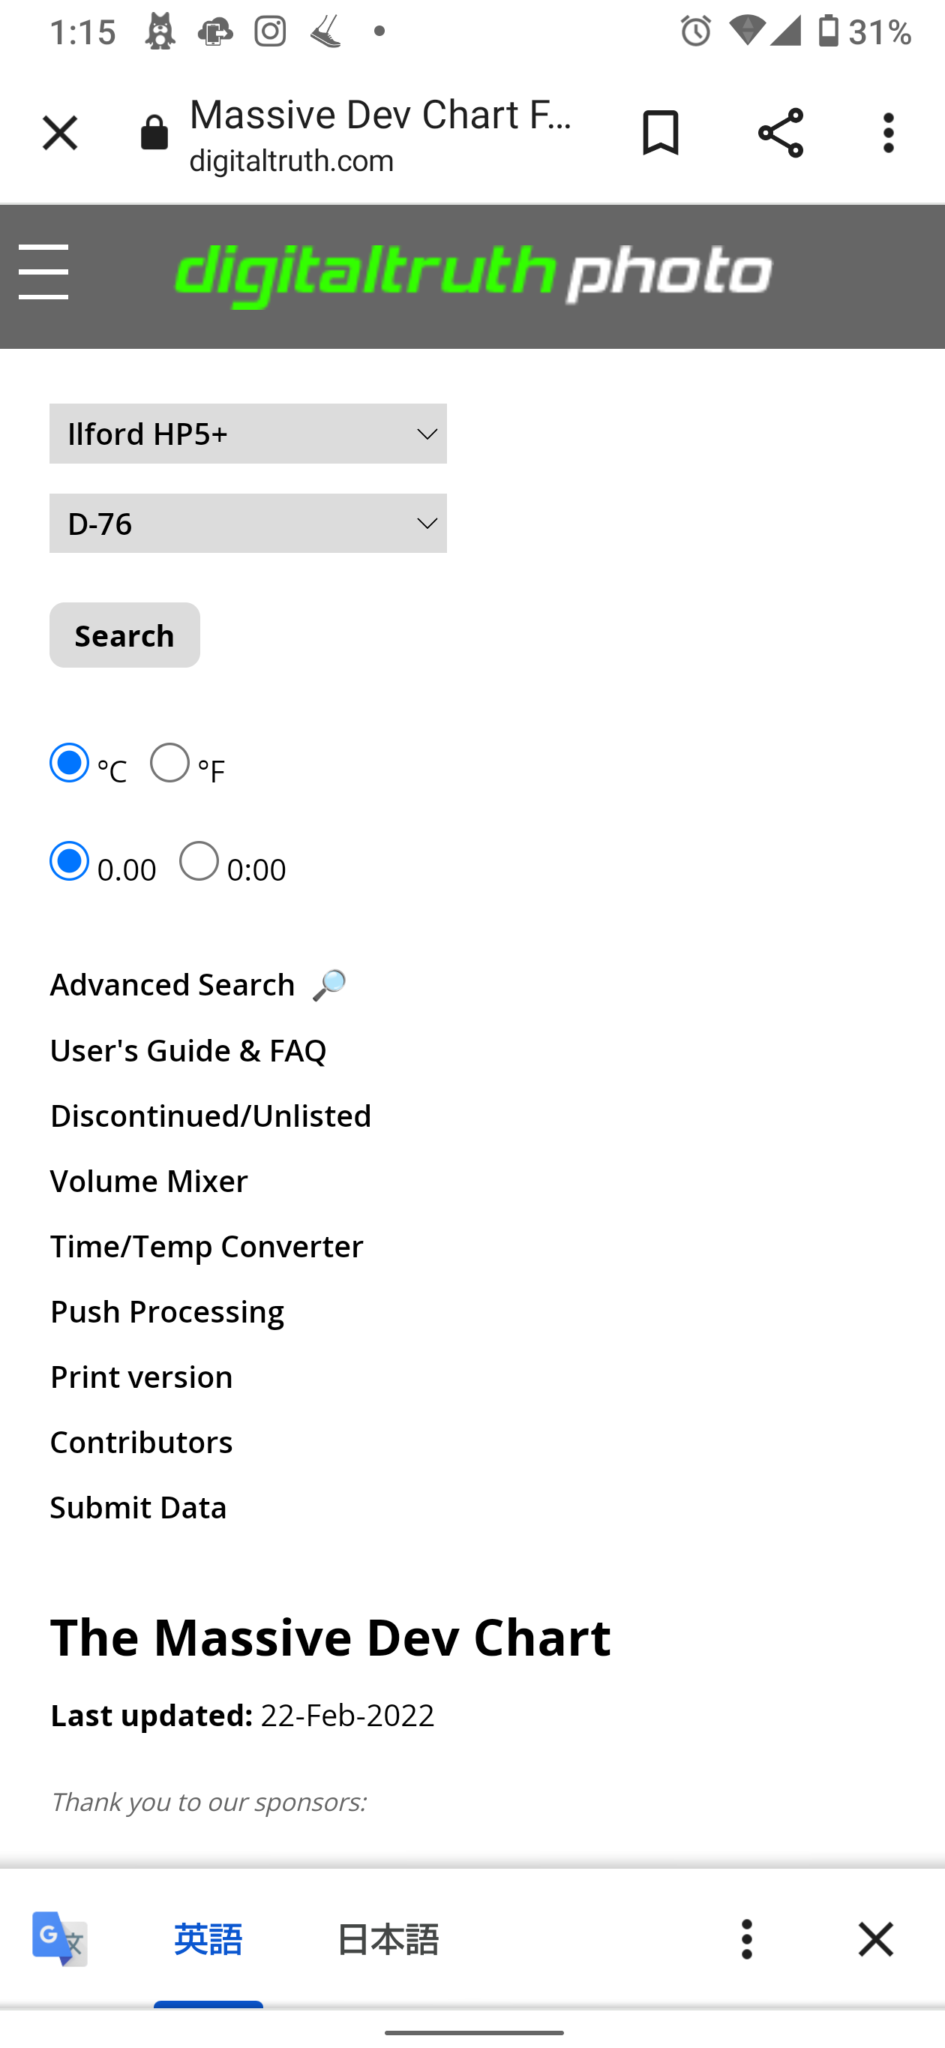Open the Time/Temp Converter link
This screenshot has width=945, height=2048.
click(x=207, y=1247)
